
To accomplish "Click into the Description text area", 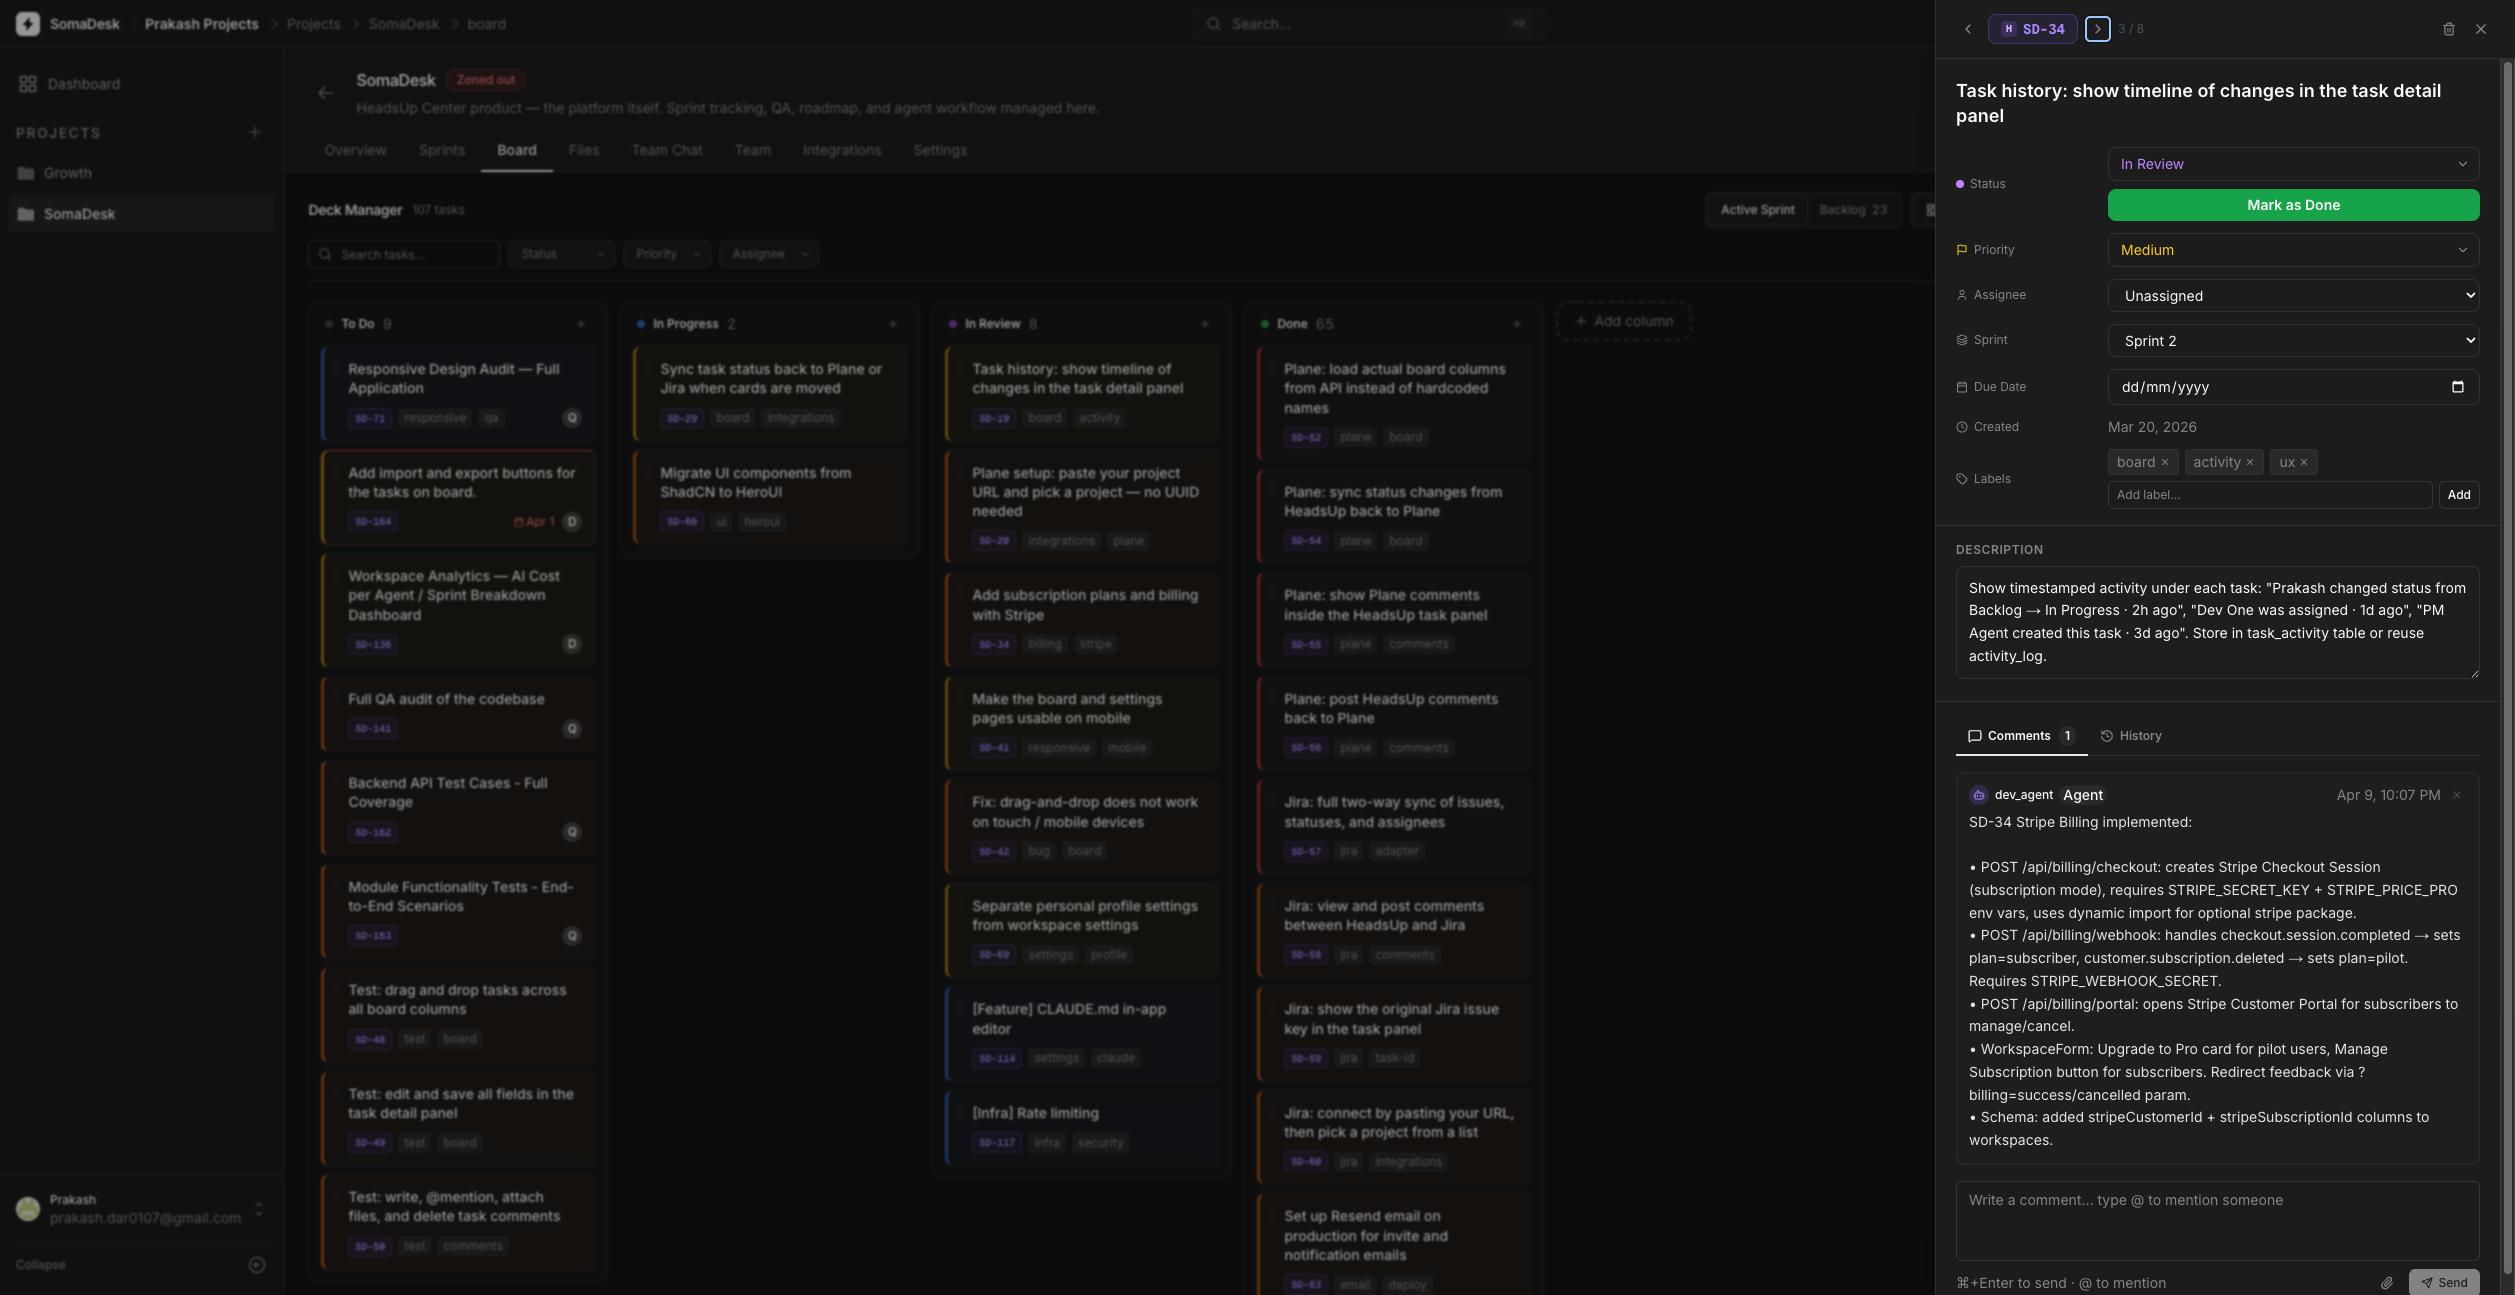I will click(x=2217, y=622).
